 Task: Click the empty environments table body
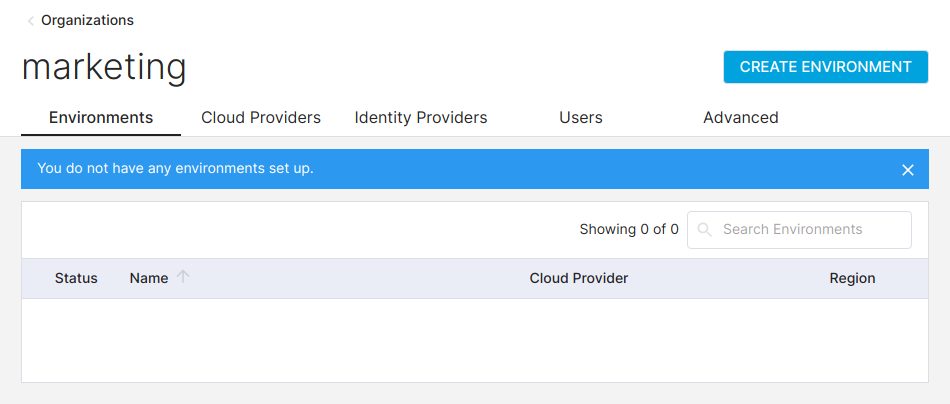(475, 340)
